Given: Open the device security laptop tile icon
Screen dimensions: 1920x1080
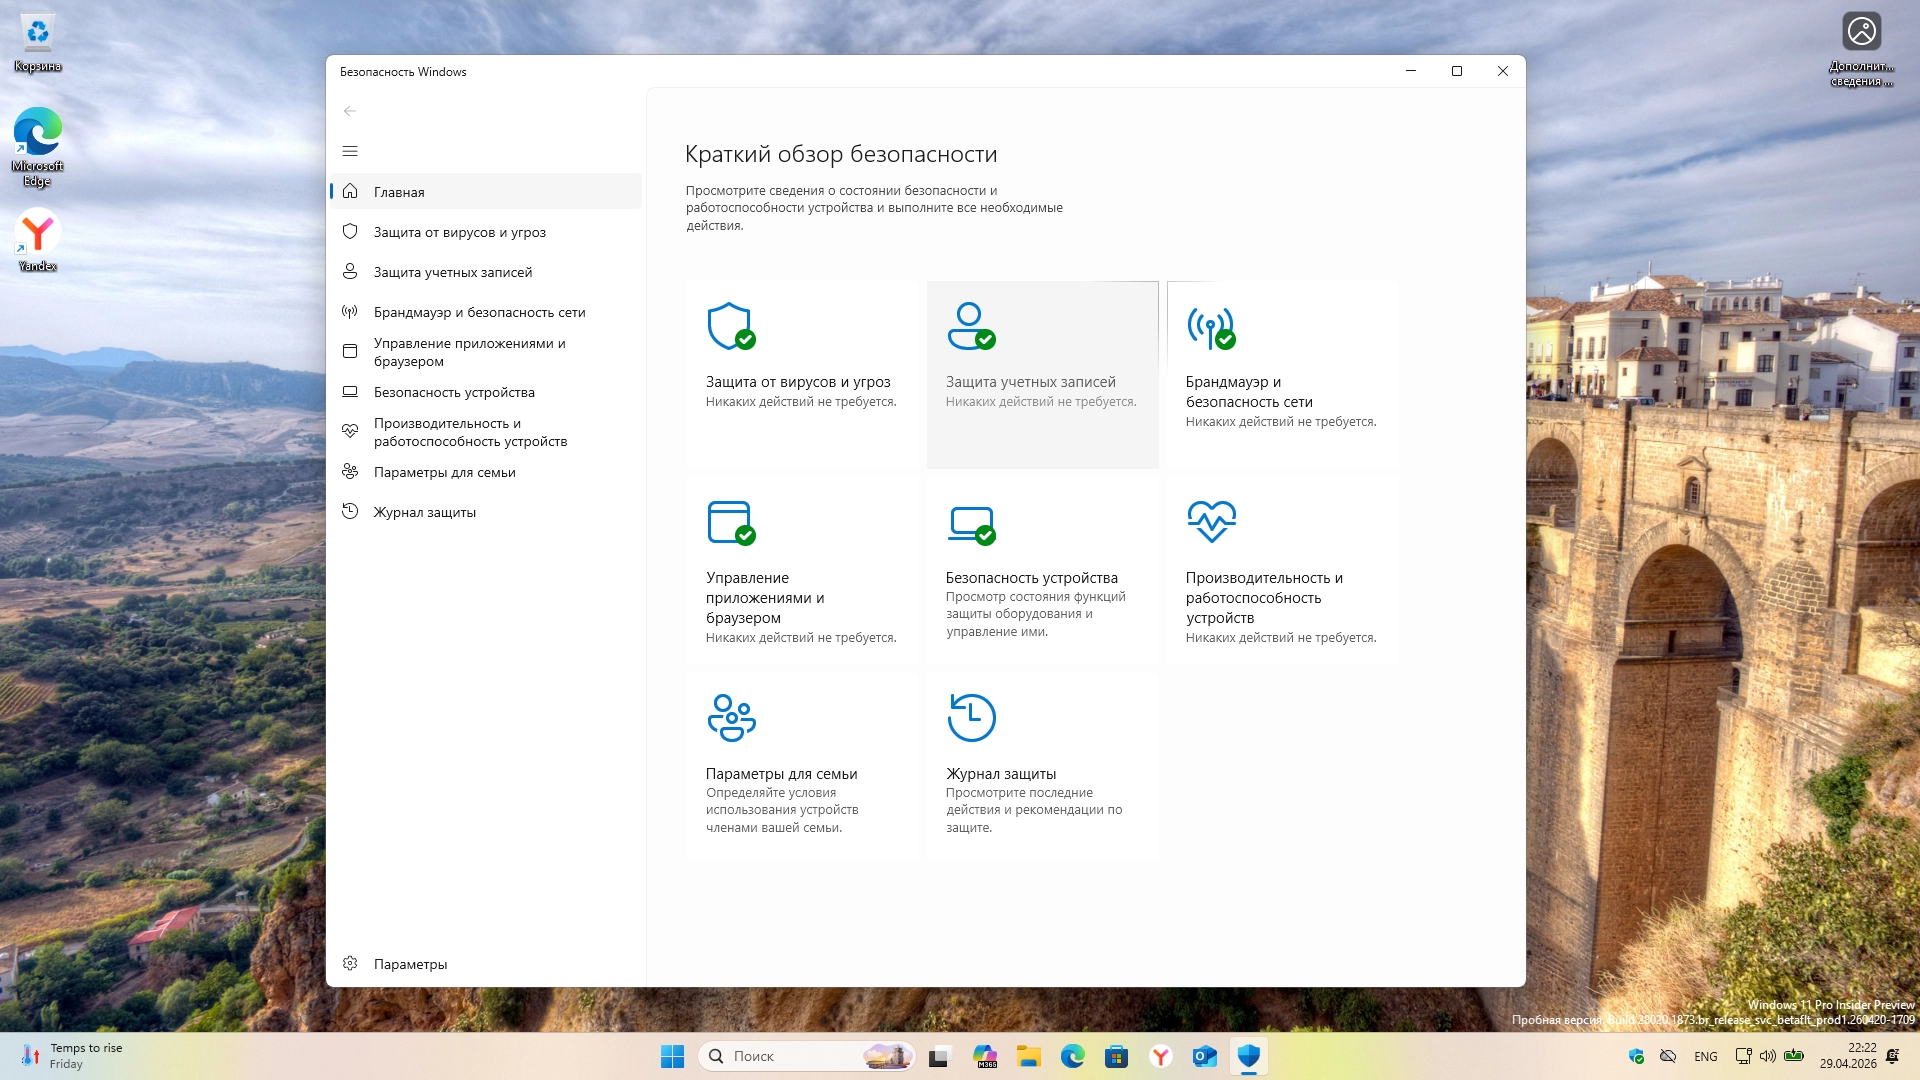Looking at the screenshot, I should [970, 522].
